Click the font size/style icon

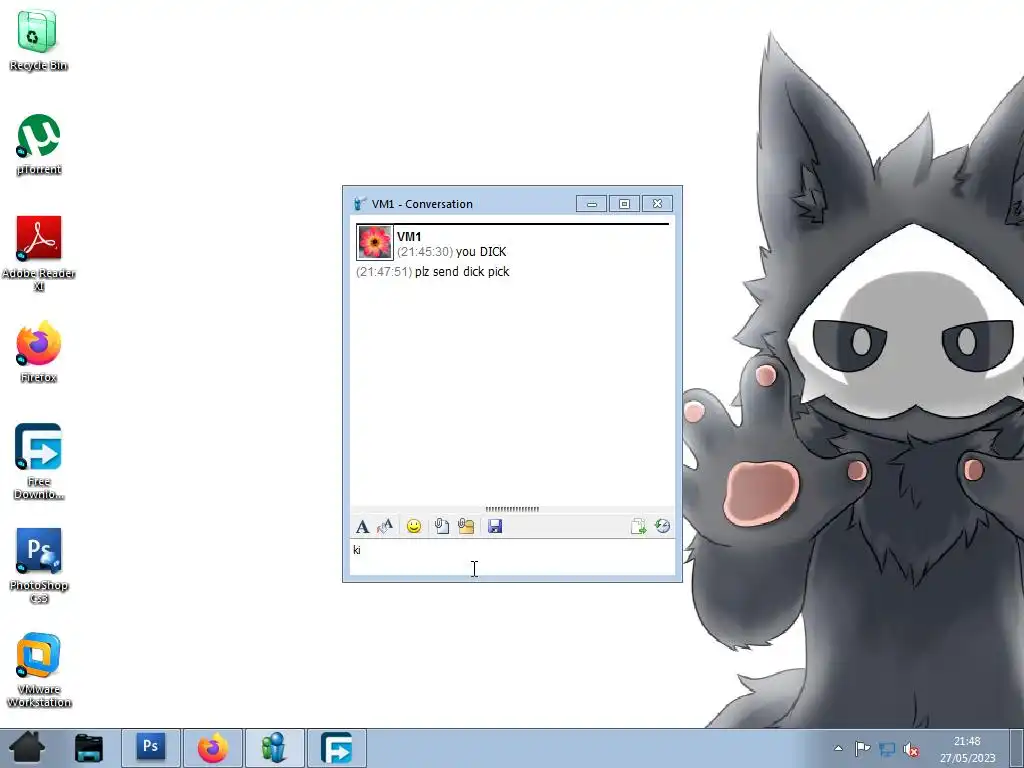[x=385, y=526]
